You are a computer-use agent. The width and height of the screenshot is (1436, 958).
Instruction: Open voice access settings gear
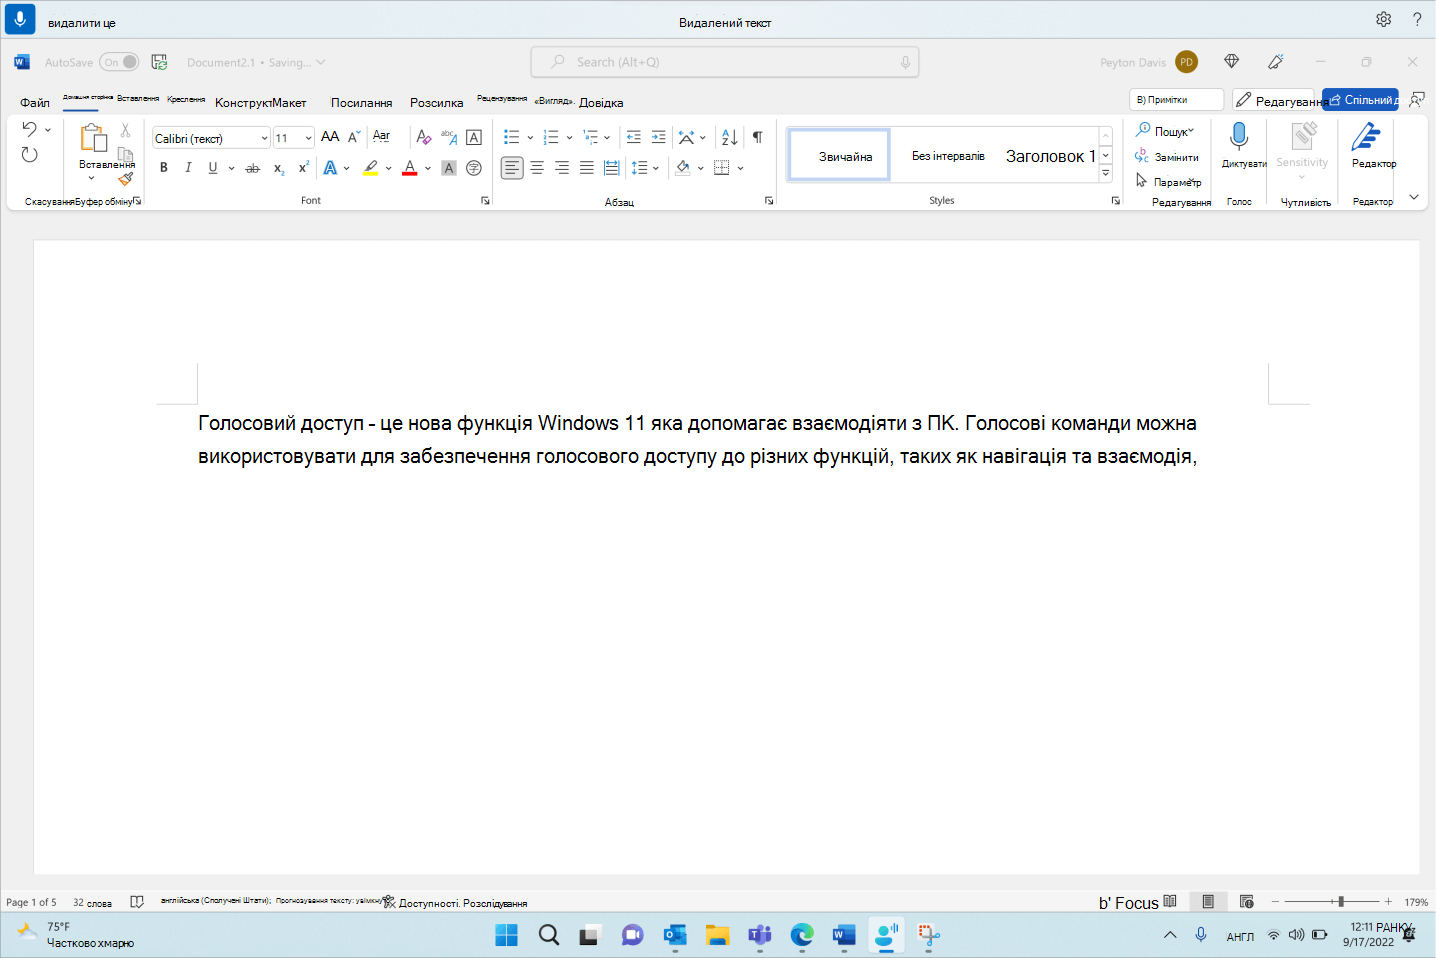tap(1383, 19)
